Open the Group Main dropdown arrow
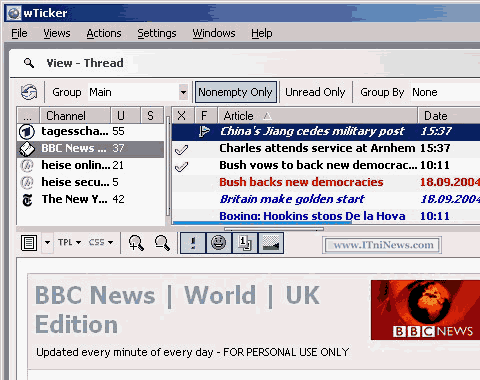 coord(183,92)
